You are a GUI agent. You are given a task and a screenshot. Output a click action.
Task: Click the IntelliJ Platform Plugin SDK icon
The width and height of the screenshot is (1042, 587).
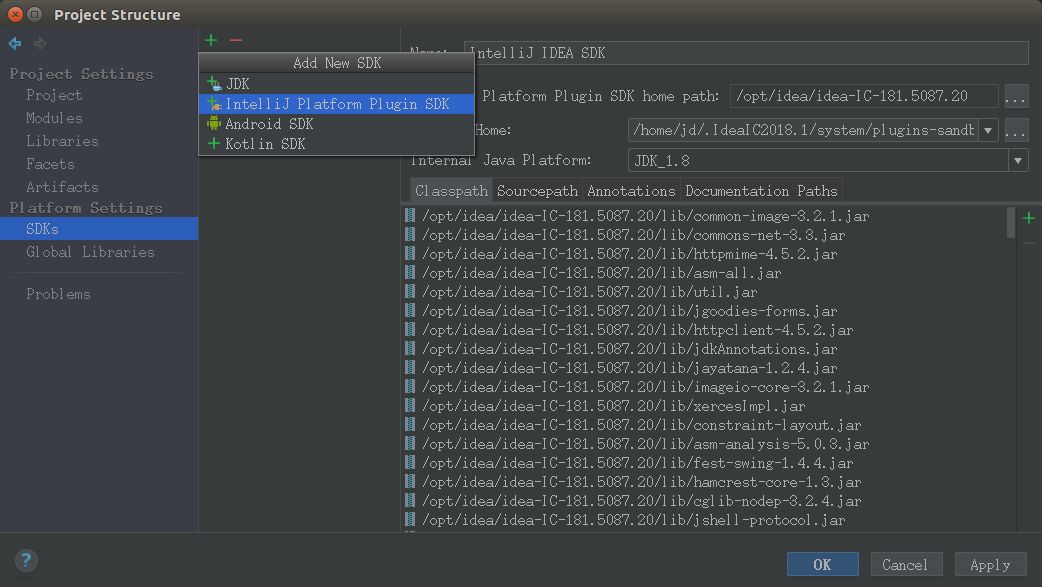[214, 104]
